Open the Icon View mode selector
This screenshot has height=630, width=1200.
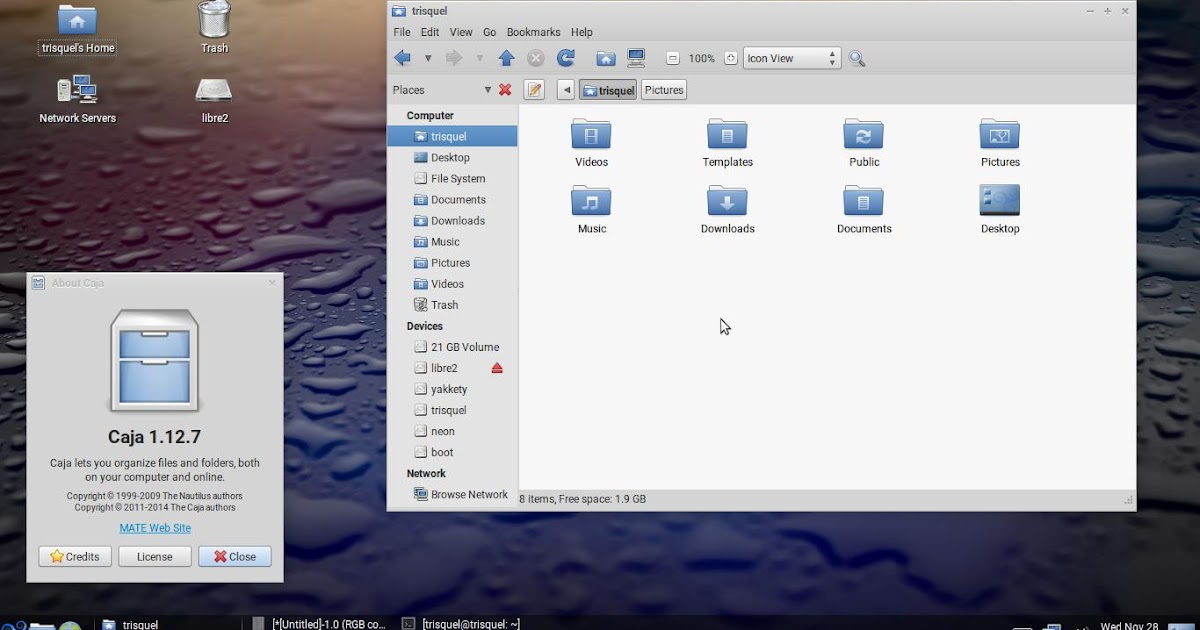[x=790, y=57]
